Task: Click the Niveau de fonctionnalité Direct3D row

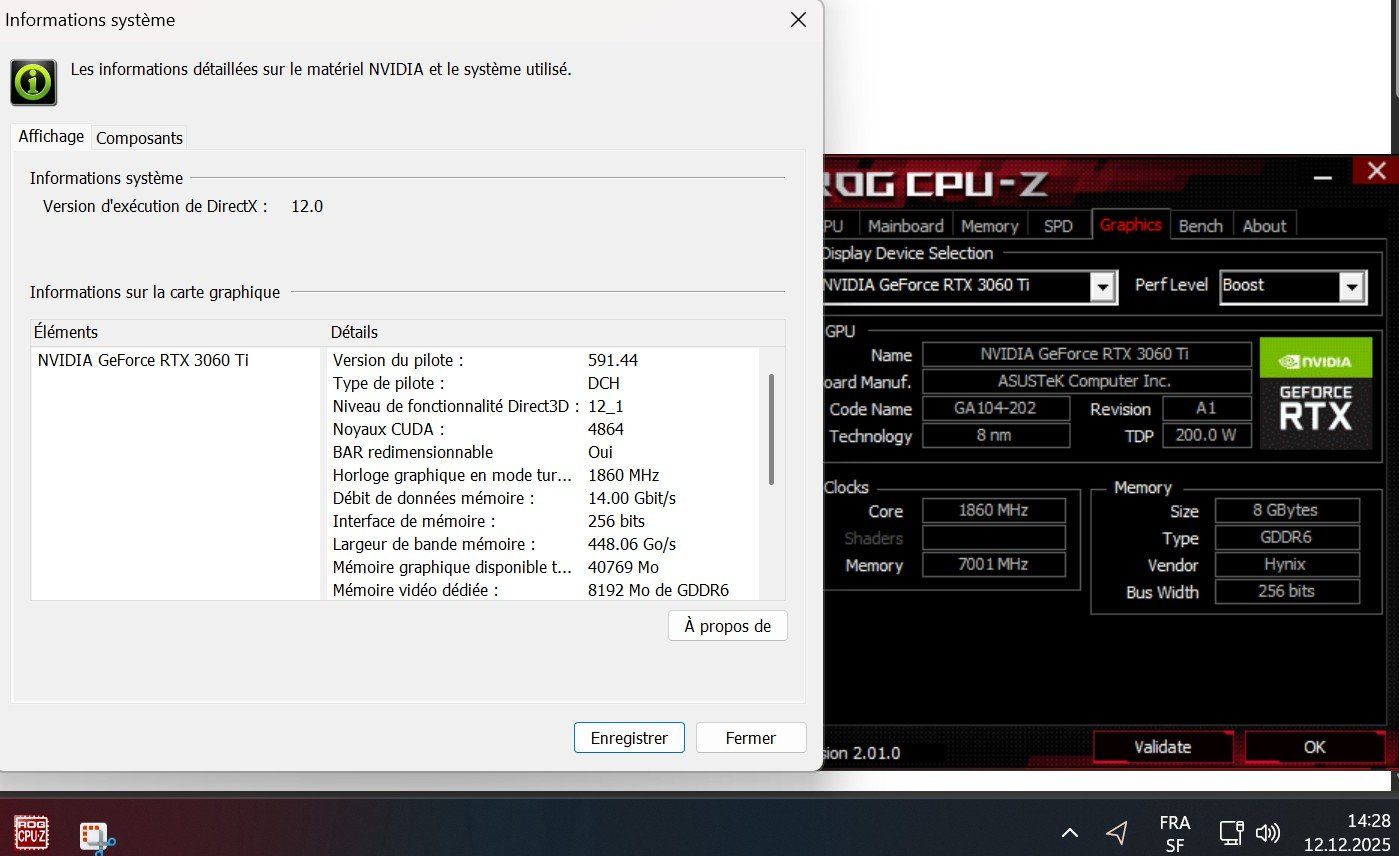Action: (x=544, y=406)
